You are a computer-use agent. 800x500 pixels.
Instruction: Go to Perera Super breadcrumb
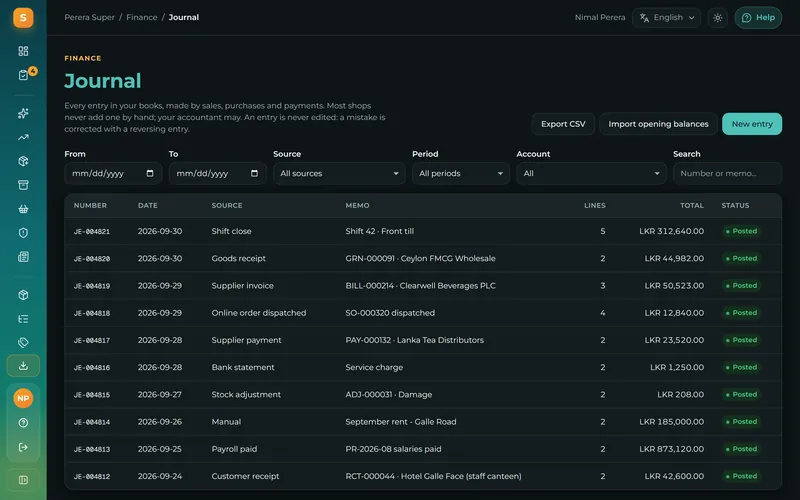pyautogui.click(x=89, y=17)
